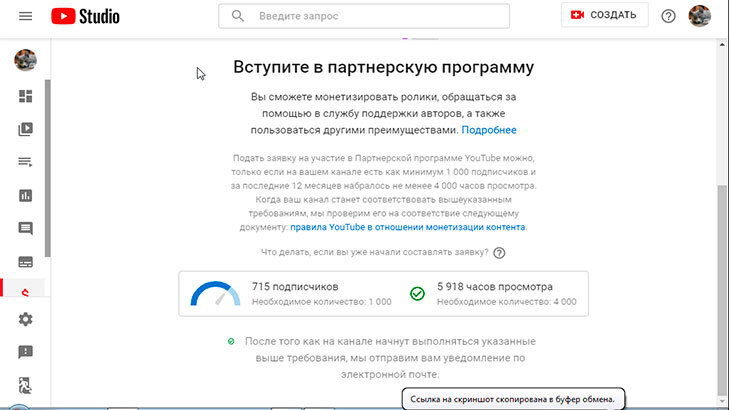
Task: Follow the 'Подробнее' link
Action: [489, 130]
